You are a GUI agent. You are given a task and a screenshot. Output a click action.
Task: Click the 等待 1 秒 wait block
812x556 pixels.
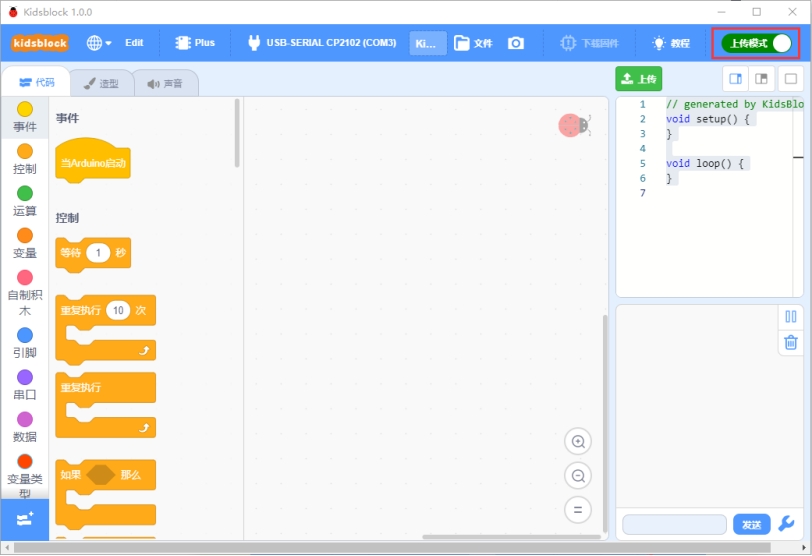click(71, 253)
